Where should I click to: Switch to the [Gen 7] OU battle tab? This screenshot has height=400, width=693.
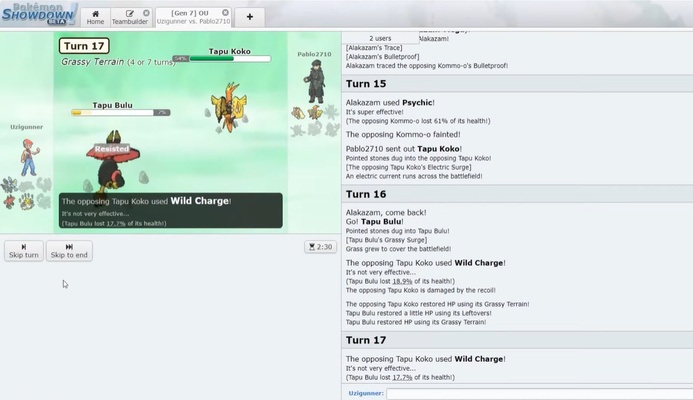pyautogui.click(x=194, y=17)
